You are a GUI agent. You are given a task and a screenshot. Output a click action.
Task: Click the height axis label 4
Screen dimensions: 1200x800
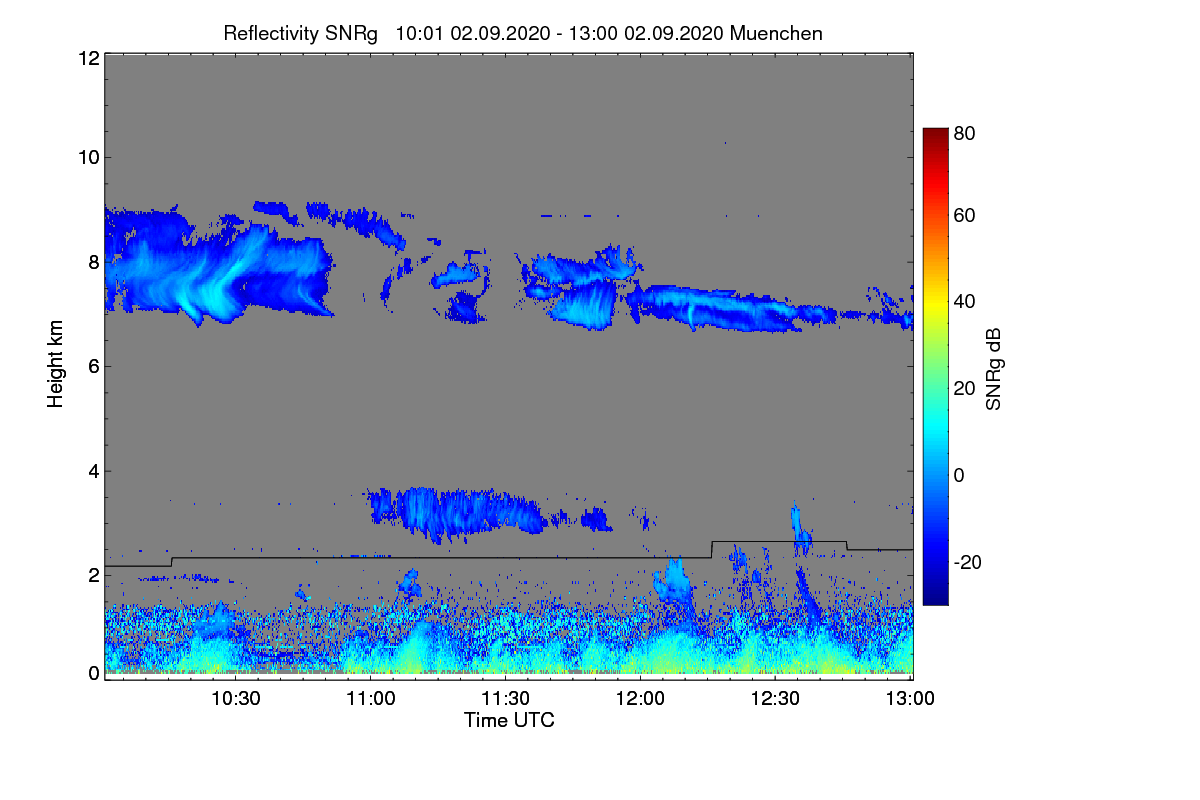click(94, 470)
